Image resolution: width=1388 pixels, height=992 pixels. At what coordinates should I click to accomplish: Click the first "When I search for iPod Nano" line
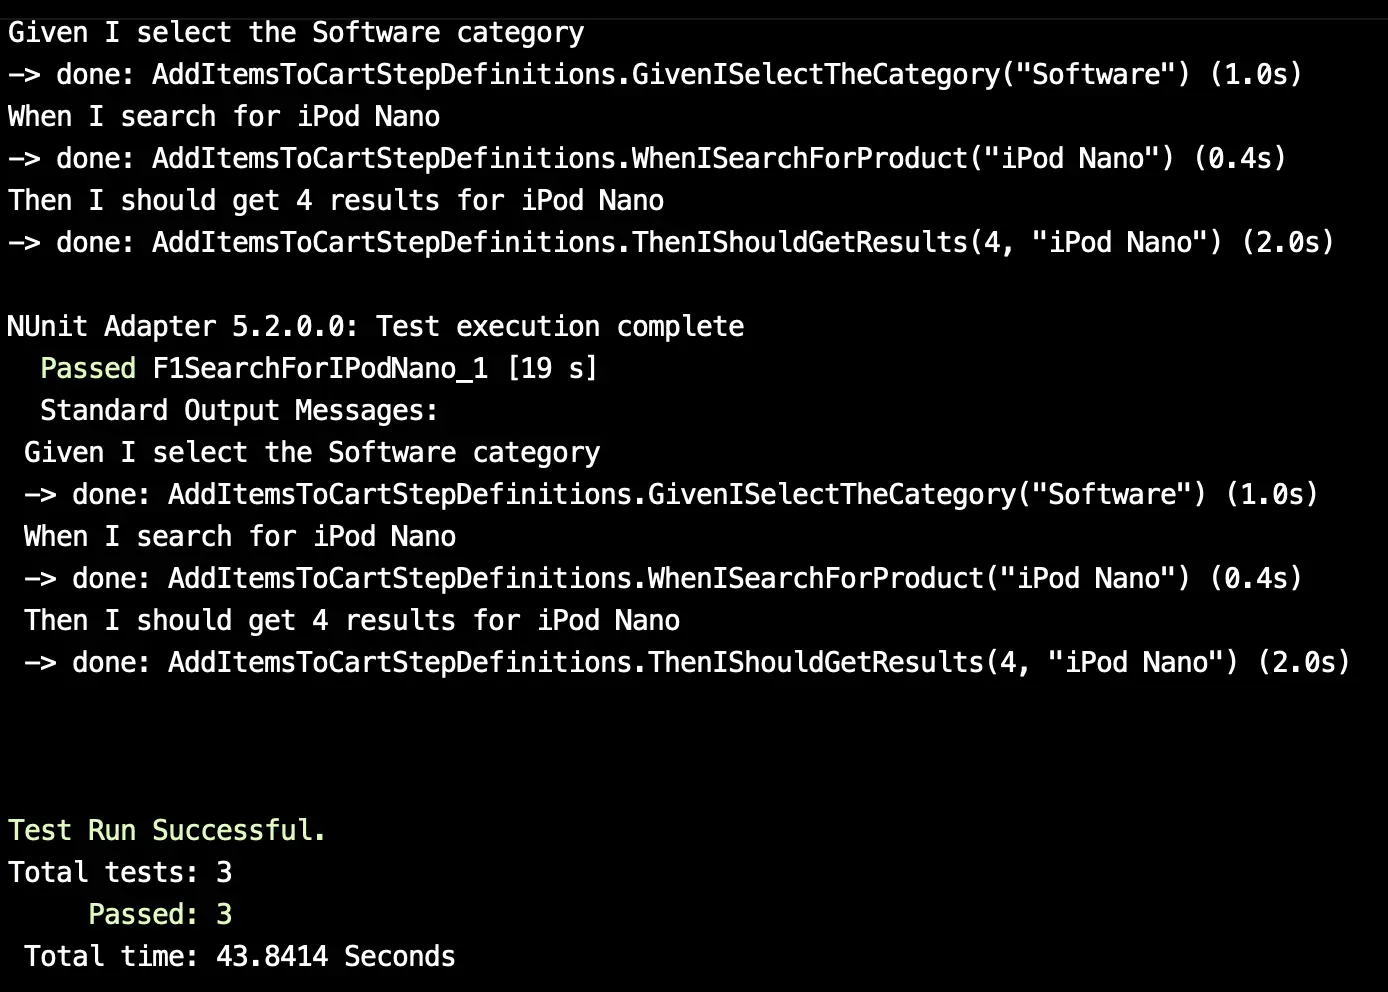click(224, 116)
